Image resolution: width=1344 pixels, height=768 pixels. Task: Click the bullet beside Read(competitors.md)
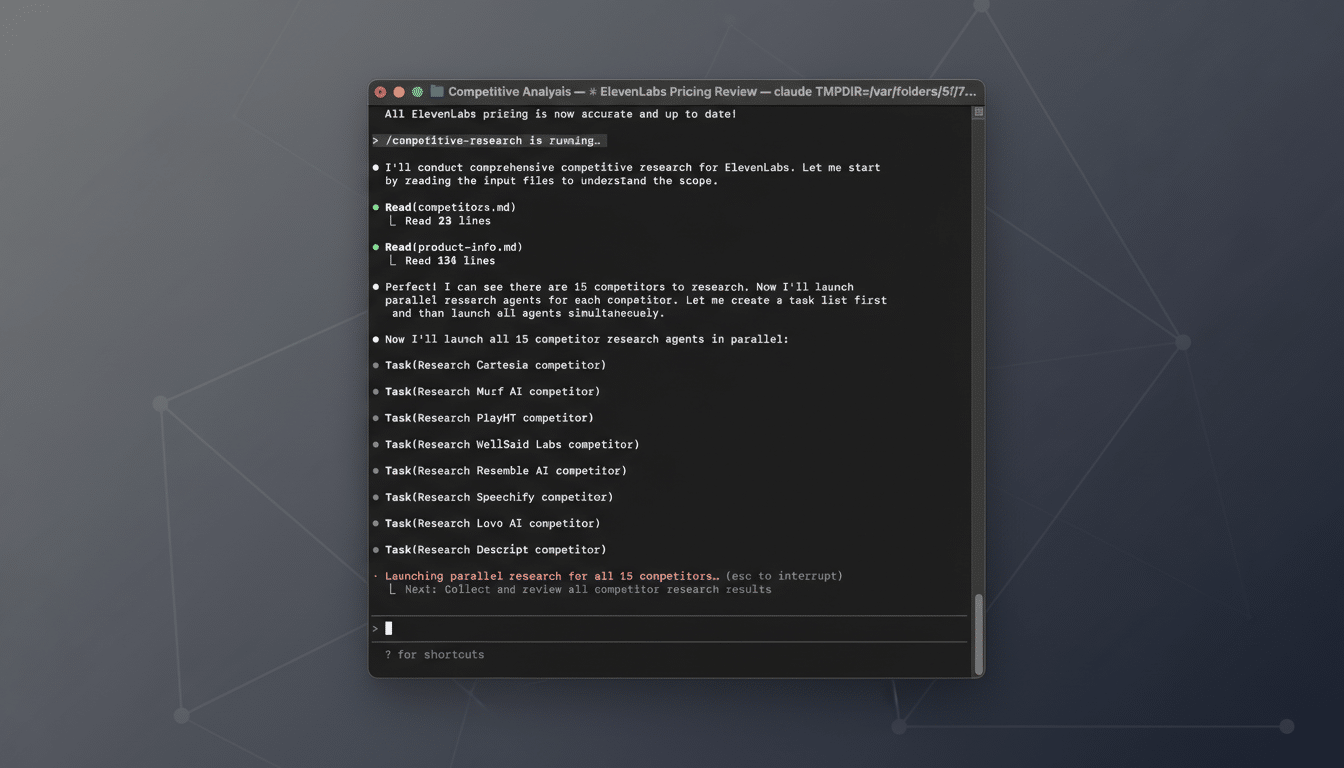(x=377, y=207)
